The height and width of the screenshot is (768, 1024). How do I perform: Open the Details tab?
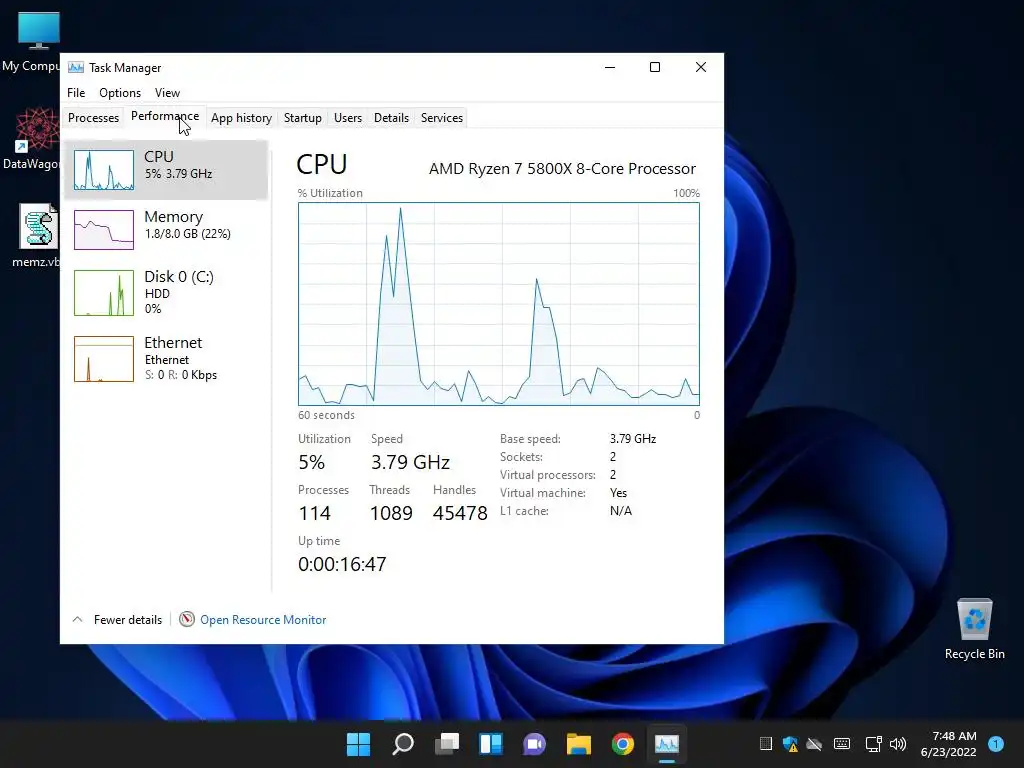point(391,118)
